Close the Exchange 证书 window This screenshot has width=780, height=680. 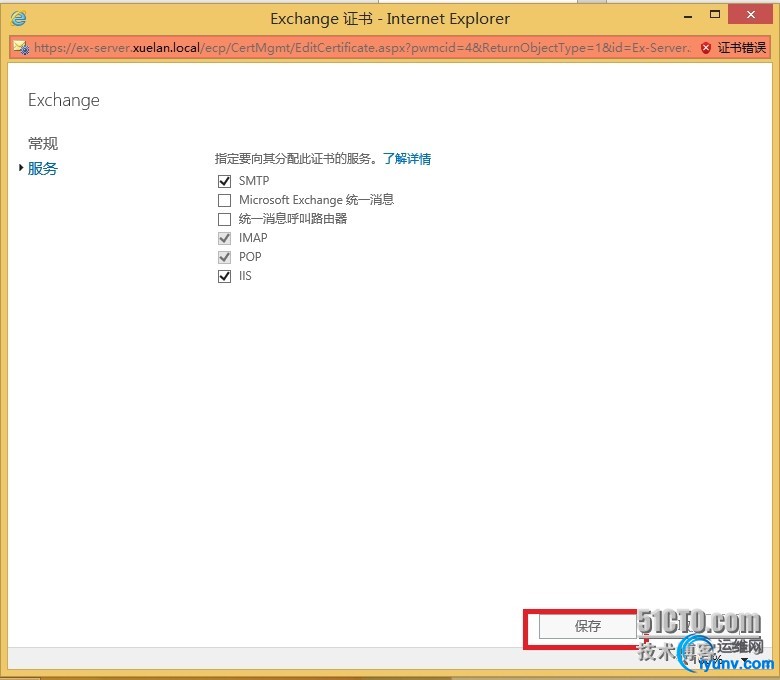tap(751, 15)
